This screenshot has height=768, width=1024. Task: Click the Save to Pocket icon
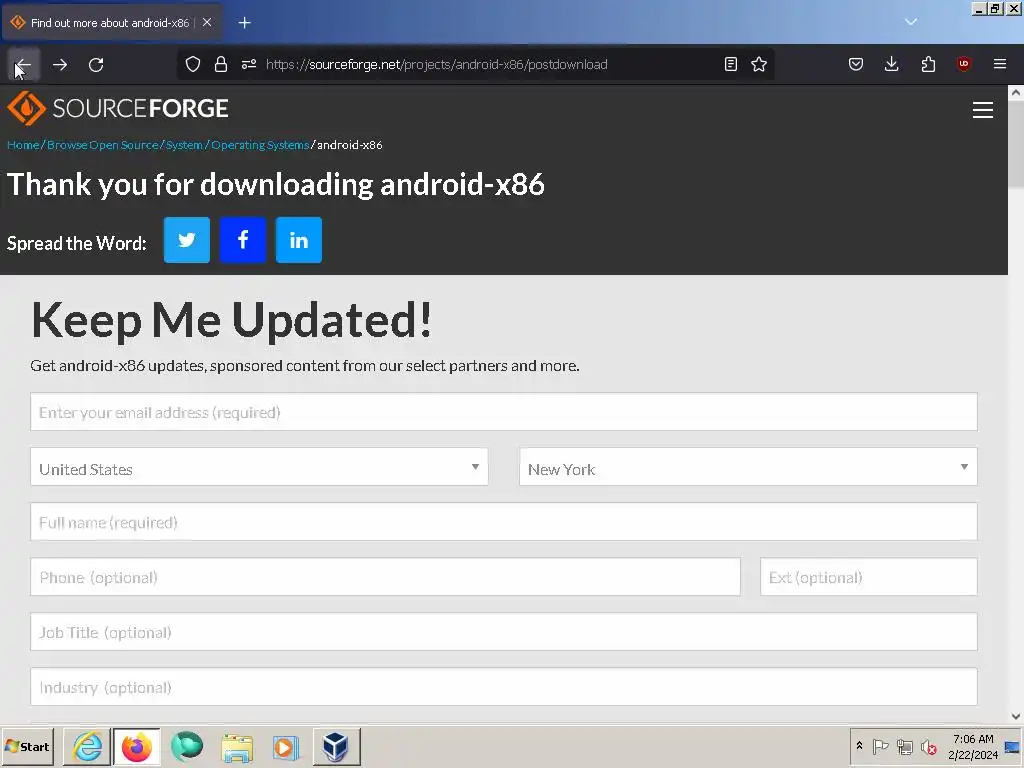click(856, 64)
